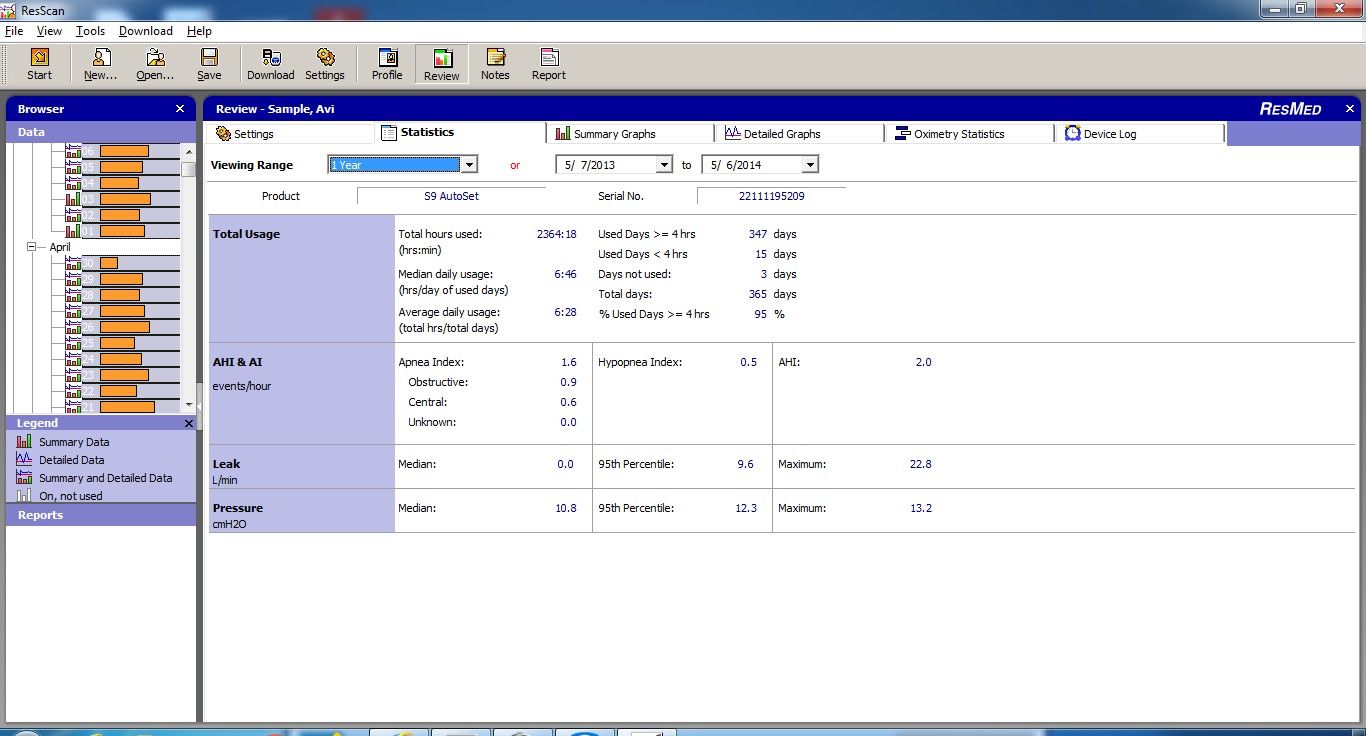Open a patient file with Open icon

click(155, 64)
